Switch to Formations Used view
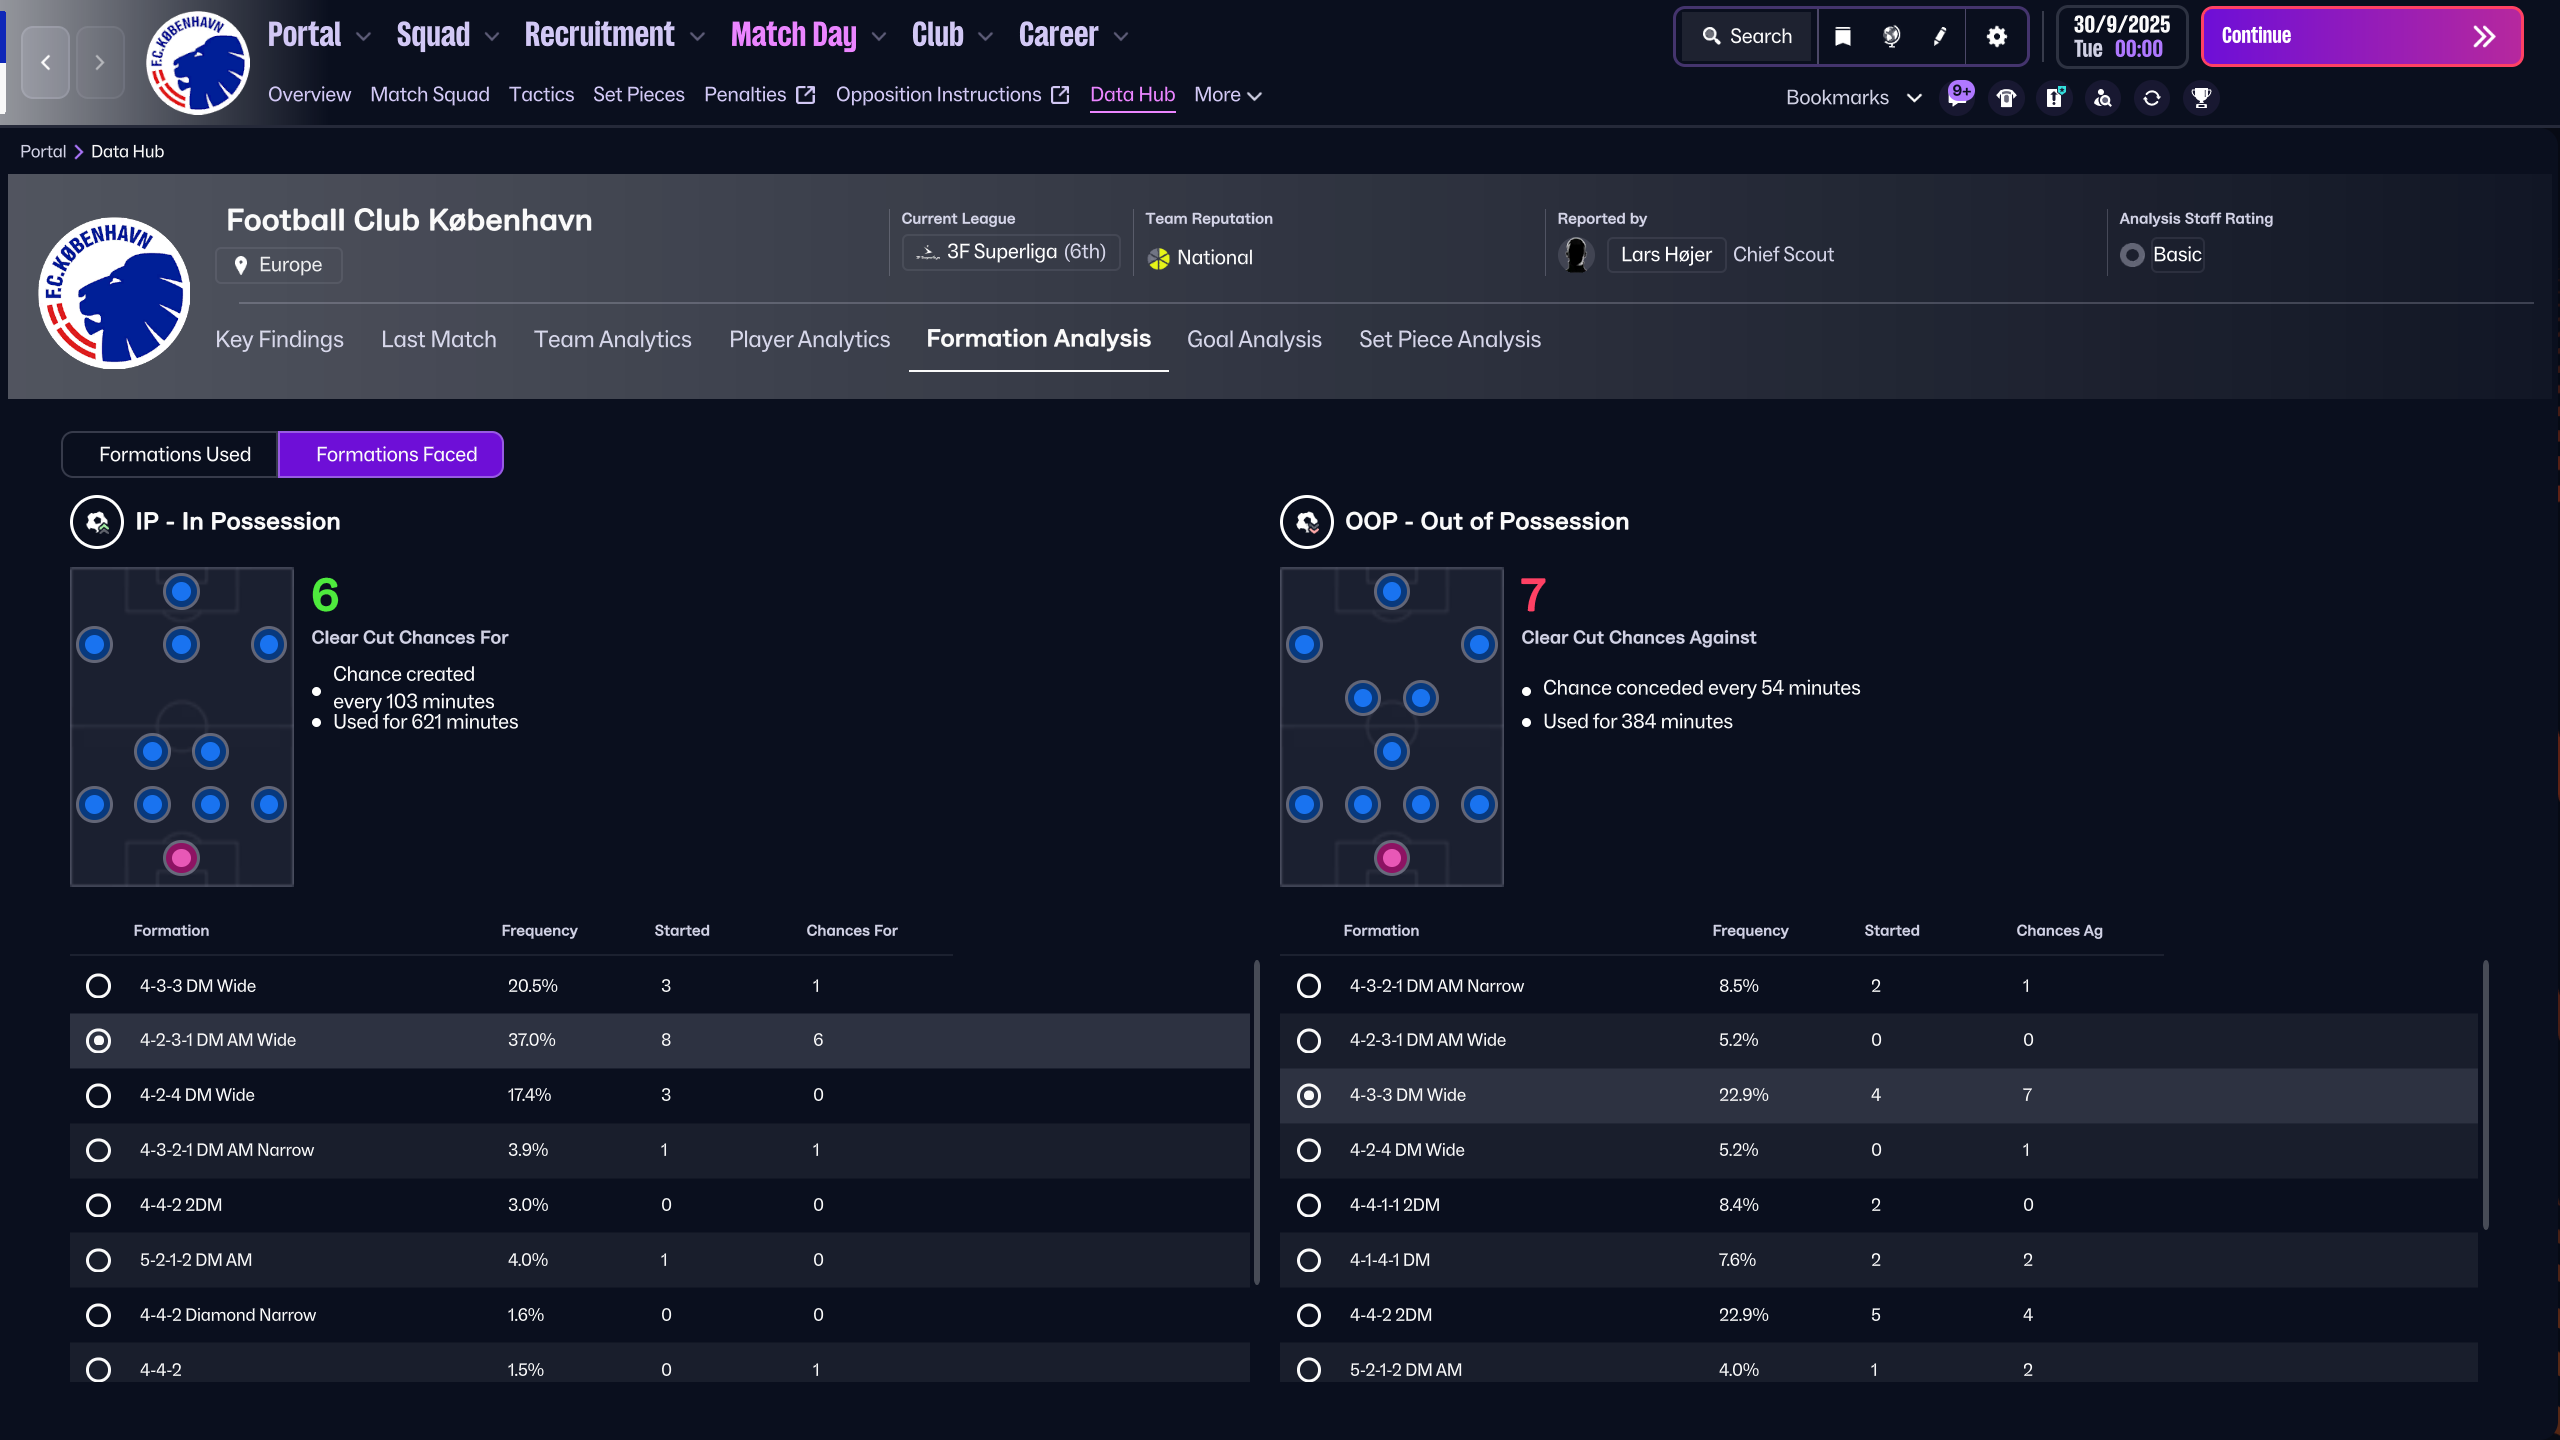 tap(174, 455)
